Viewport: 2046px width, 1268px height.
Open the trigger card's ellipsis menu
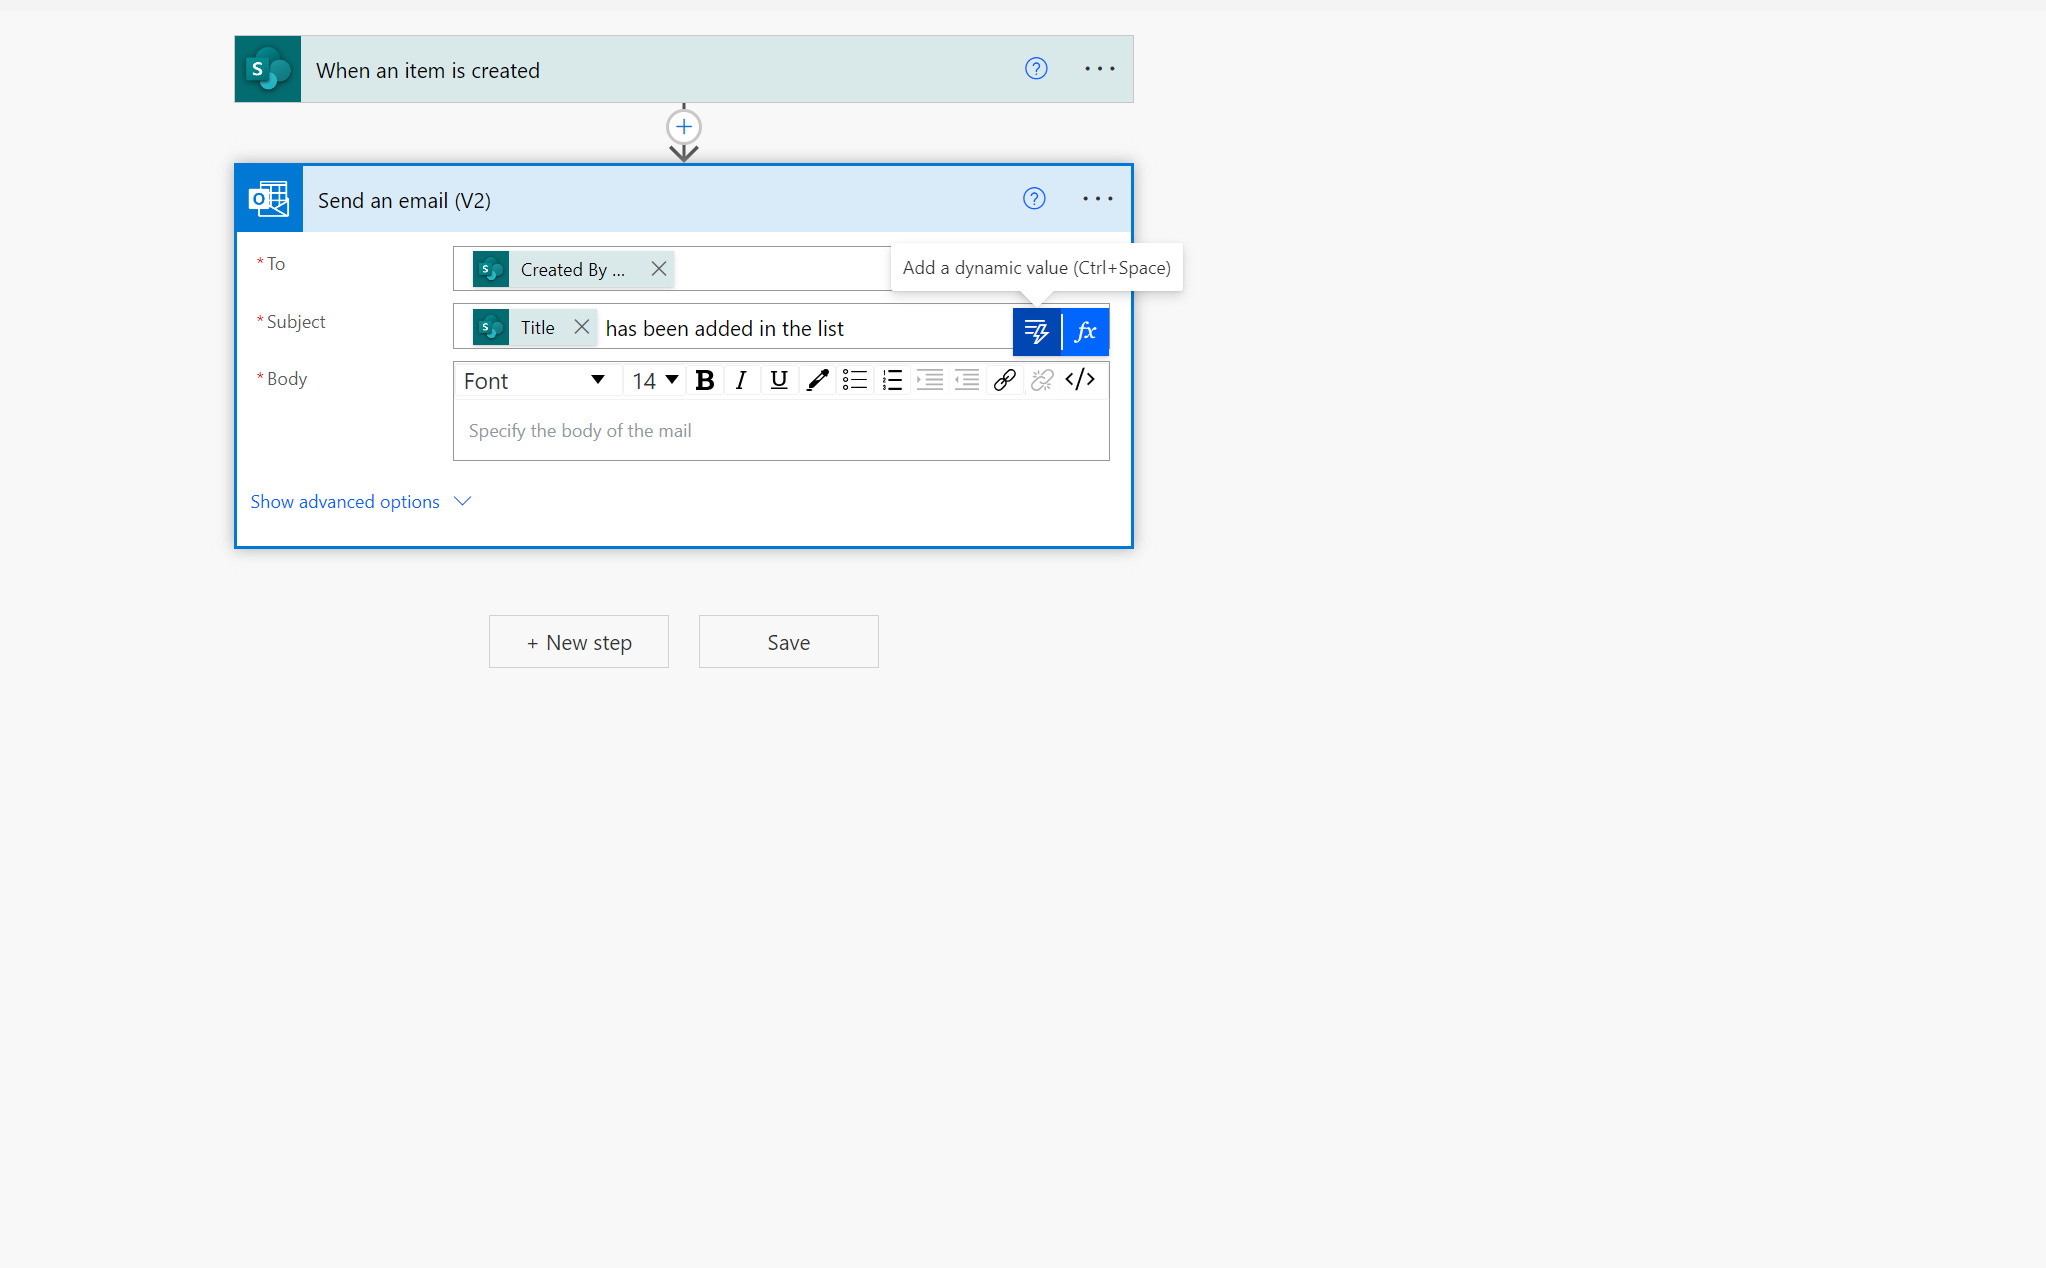[1099, 69]
